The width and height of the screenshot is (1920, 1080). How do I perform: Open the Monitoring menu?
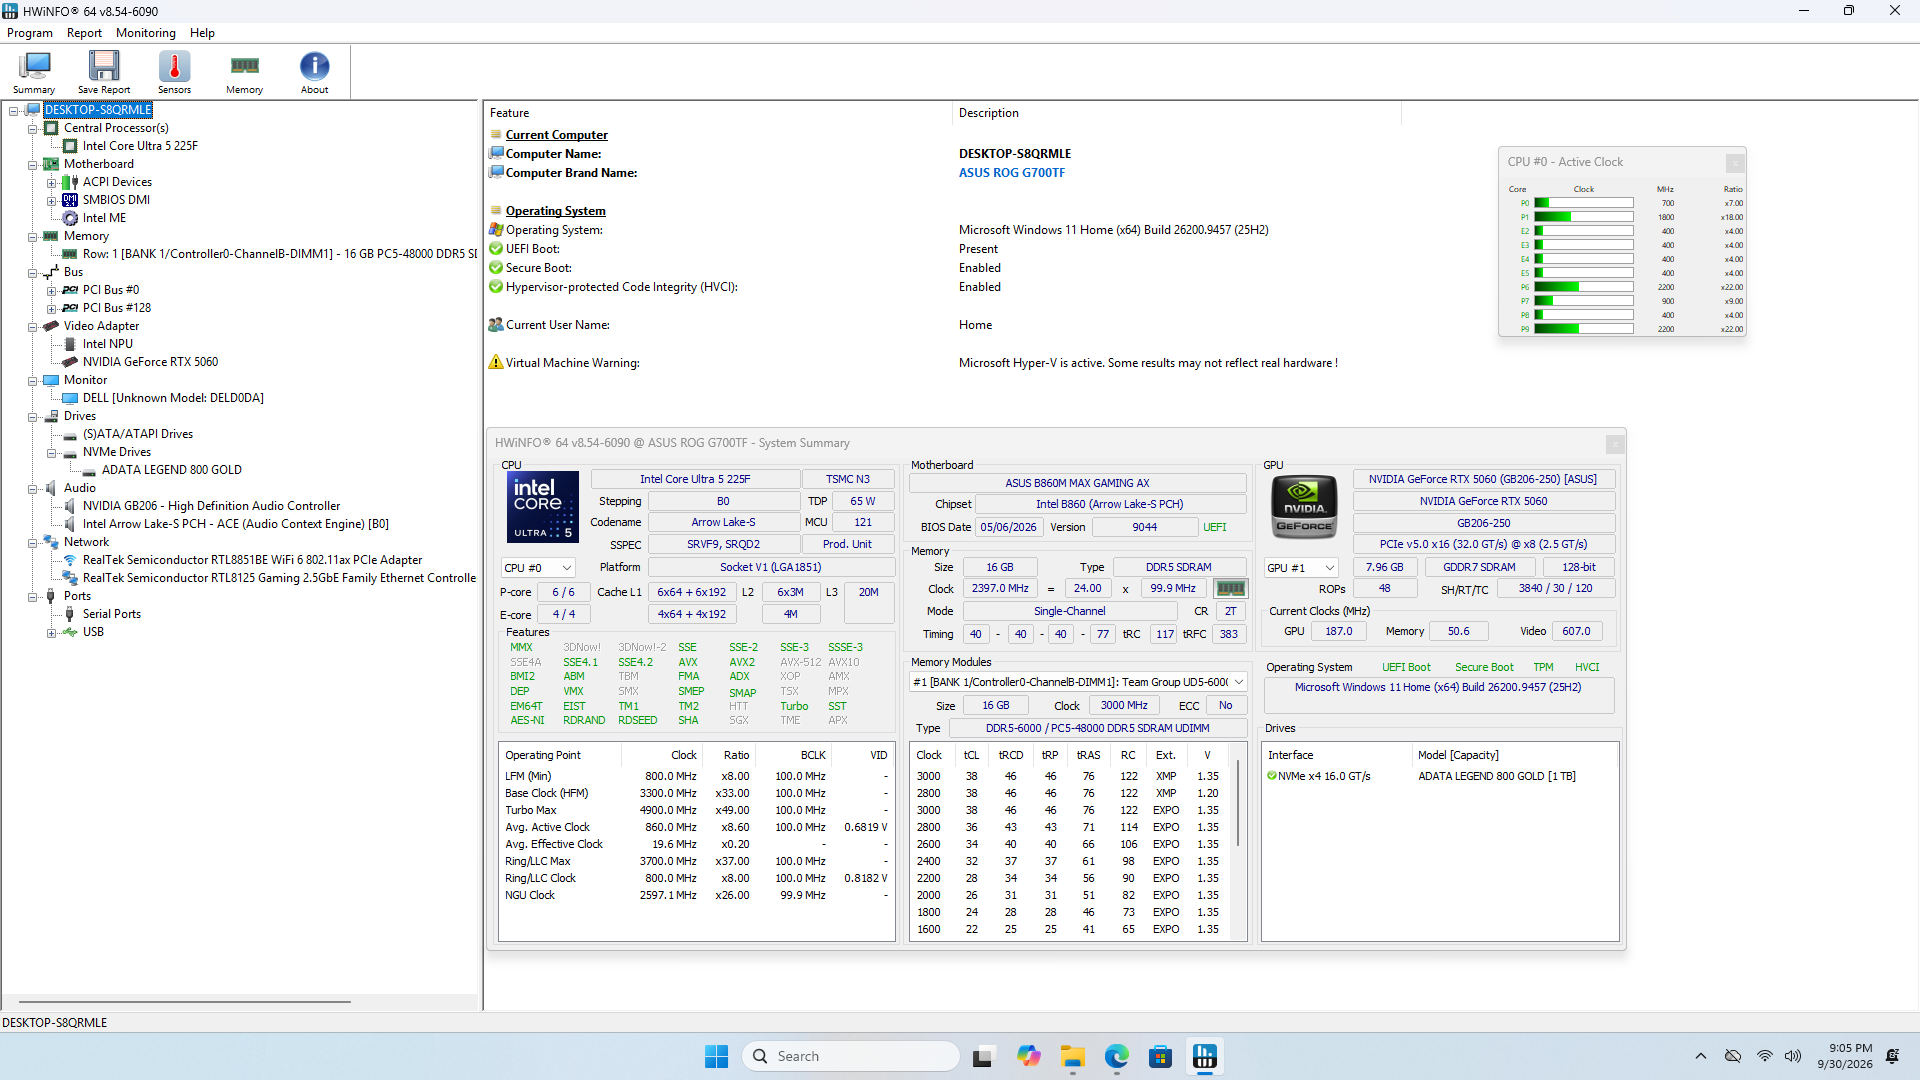[x=145, y=33]
